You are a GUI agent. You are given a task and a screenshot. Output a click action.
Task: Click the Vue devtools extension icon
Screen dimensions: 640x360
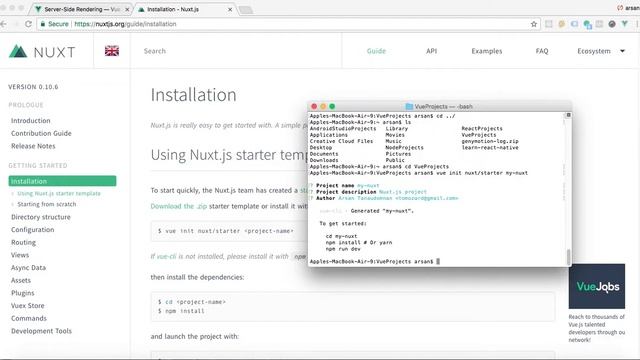click(625, 24)
